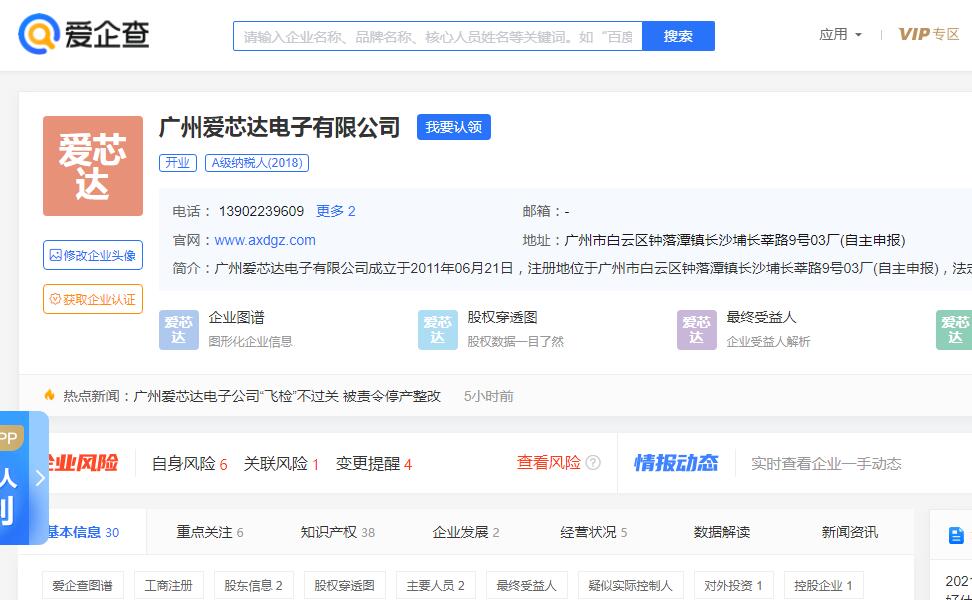
Task: Click the hot news flame icon
Action: point(50,396)
